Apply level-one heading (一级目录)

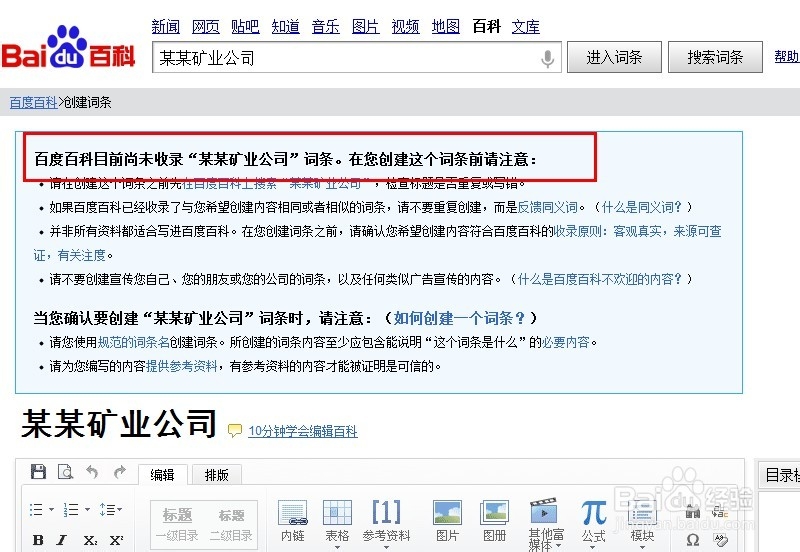pyautogui.click(x=177, y=524)
